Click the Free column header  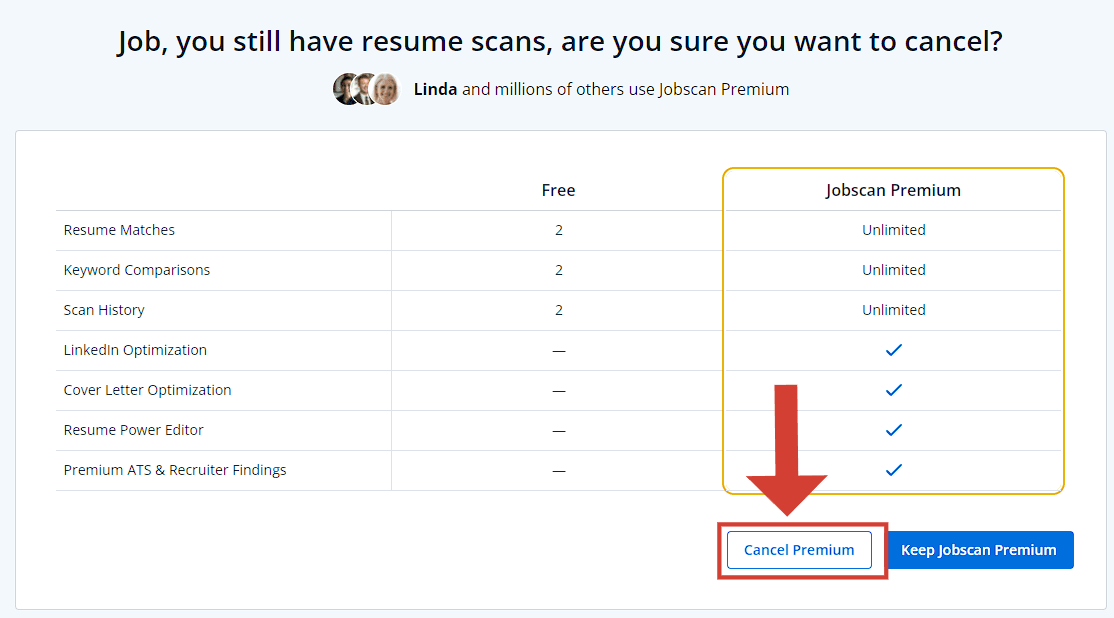[x=558, y=190]
